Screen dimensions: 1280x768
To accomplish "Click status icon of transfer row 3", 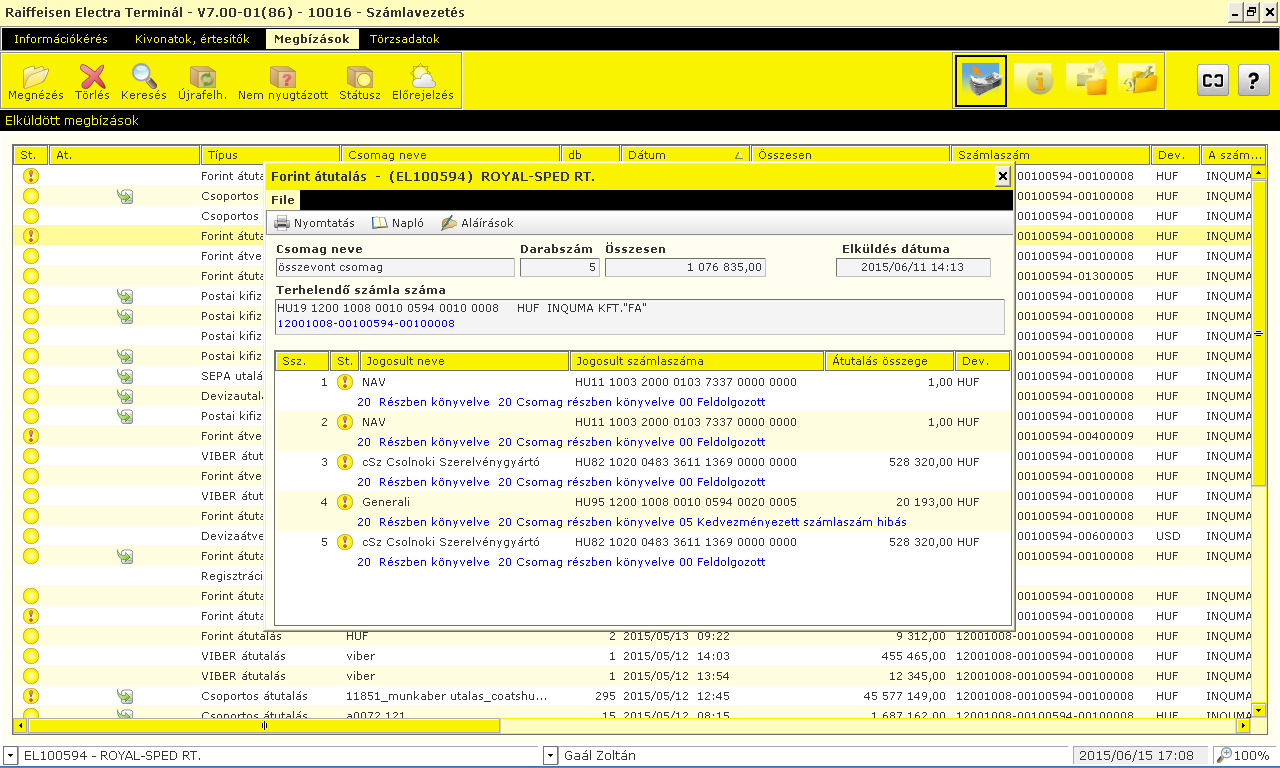I will click(345, 462).
